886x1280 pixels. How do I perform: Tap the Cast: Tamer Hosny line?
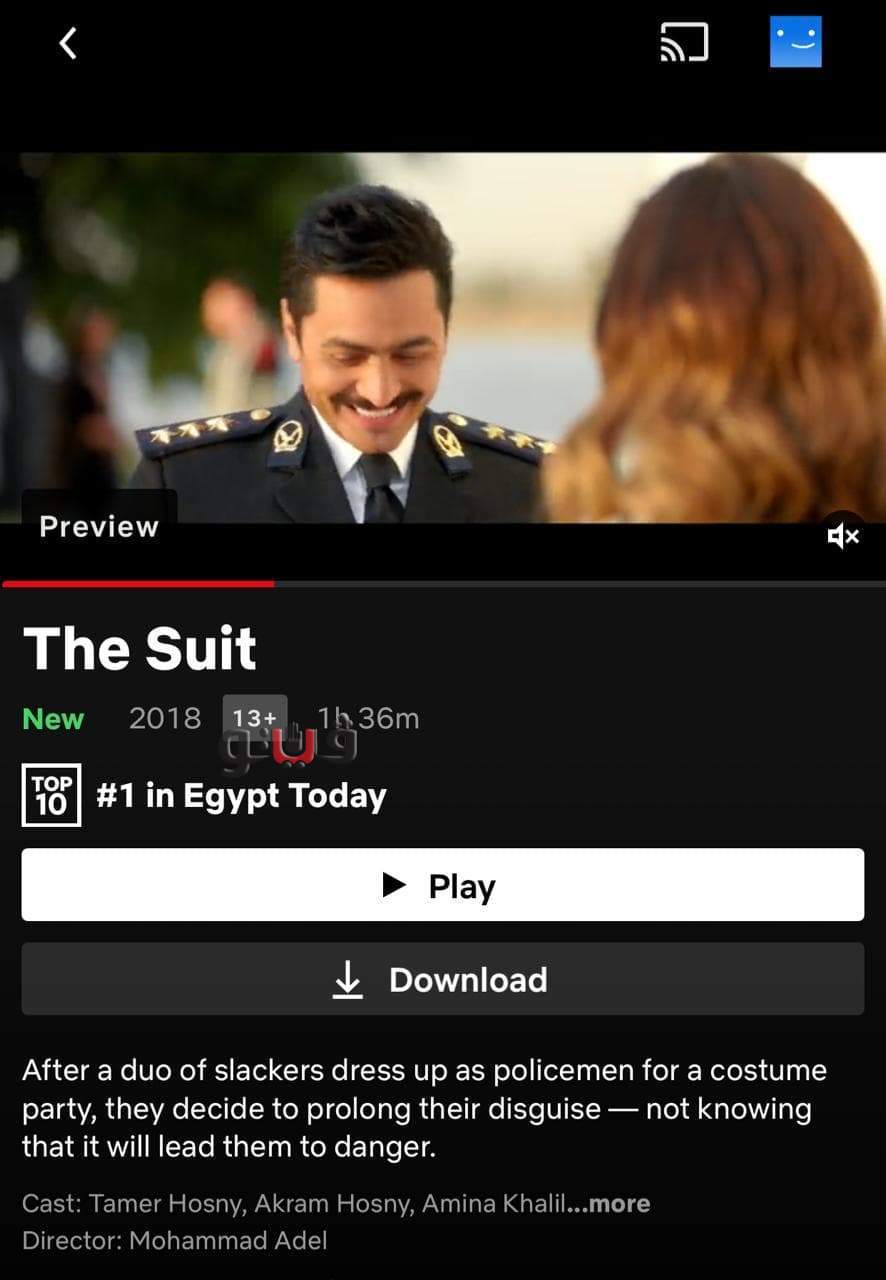tap(336, 1204)
